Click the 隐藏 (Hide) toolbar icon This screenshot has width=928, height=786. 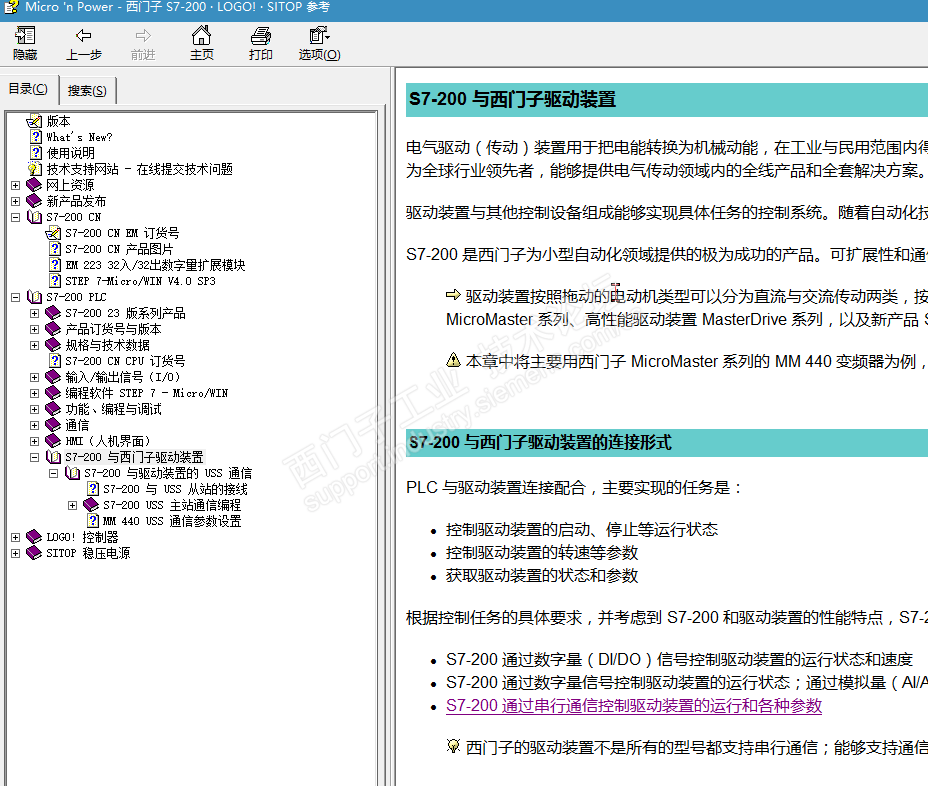coord(25,36)
